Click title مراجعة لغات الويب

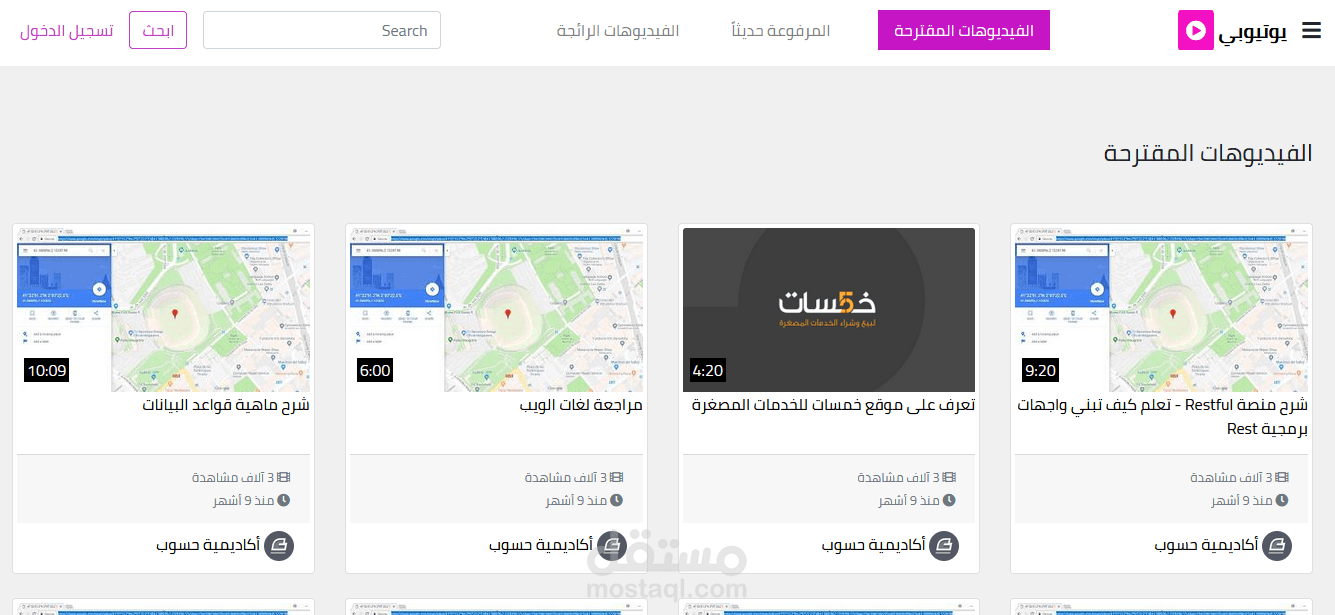(581, 405)
